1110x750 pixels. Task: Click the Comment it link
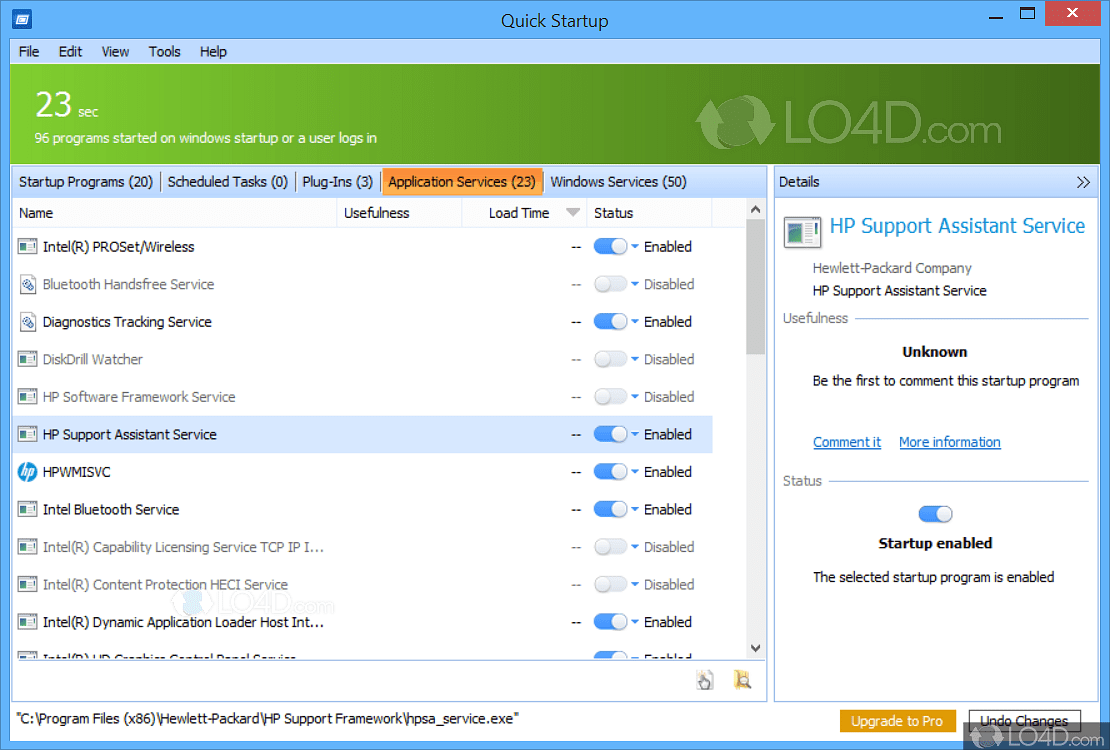click(847, 442)
